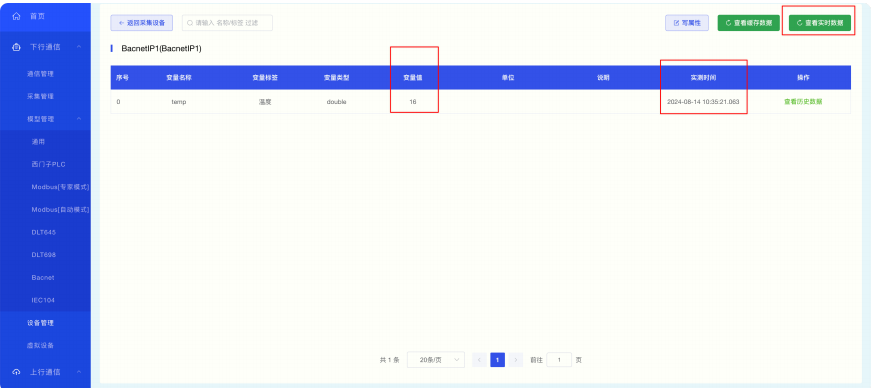
Task: Click the timestamp 2024-08-14 10:35:21.063
Action: [x=703, y=102]
